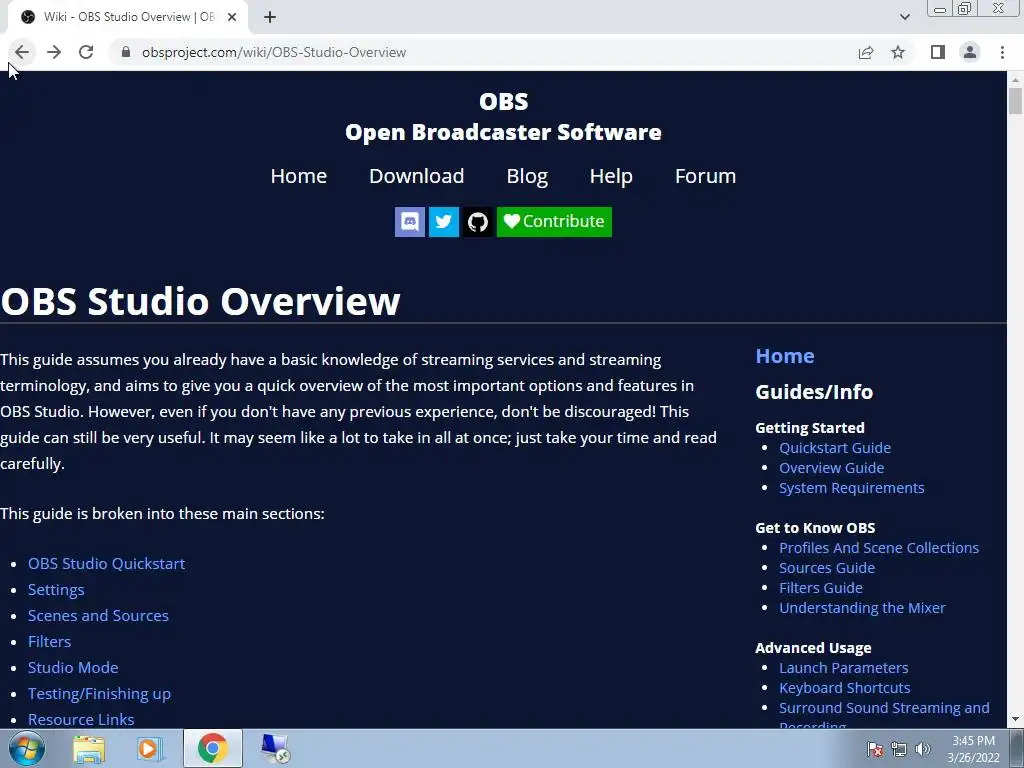Open the tab search chevron
The height and width of the screenshot is (768, 1024).
tap(904, 17)
